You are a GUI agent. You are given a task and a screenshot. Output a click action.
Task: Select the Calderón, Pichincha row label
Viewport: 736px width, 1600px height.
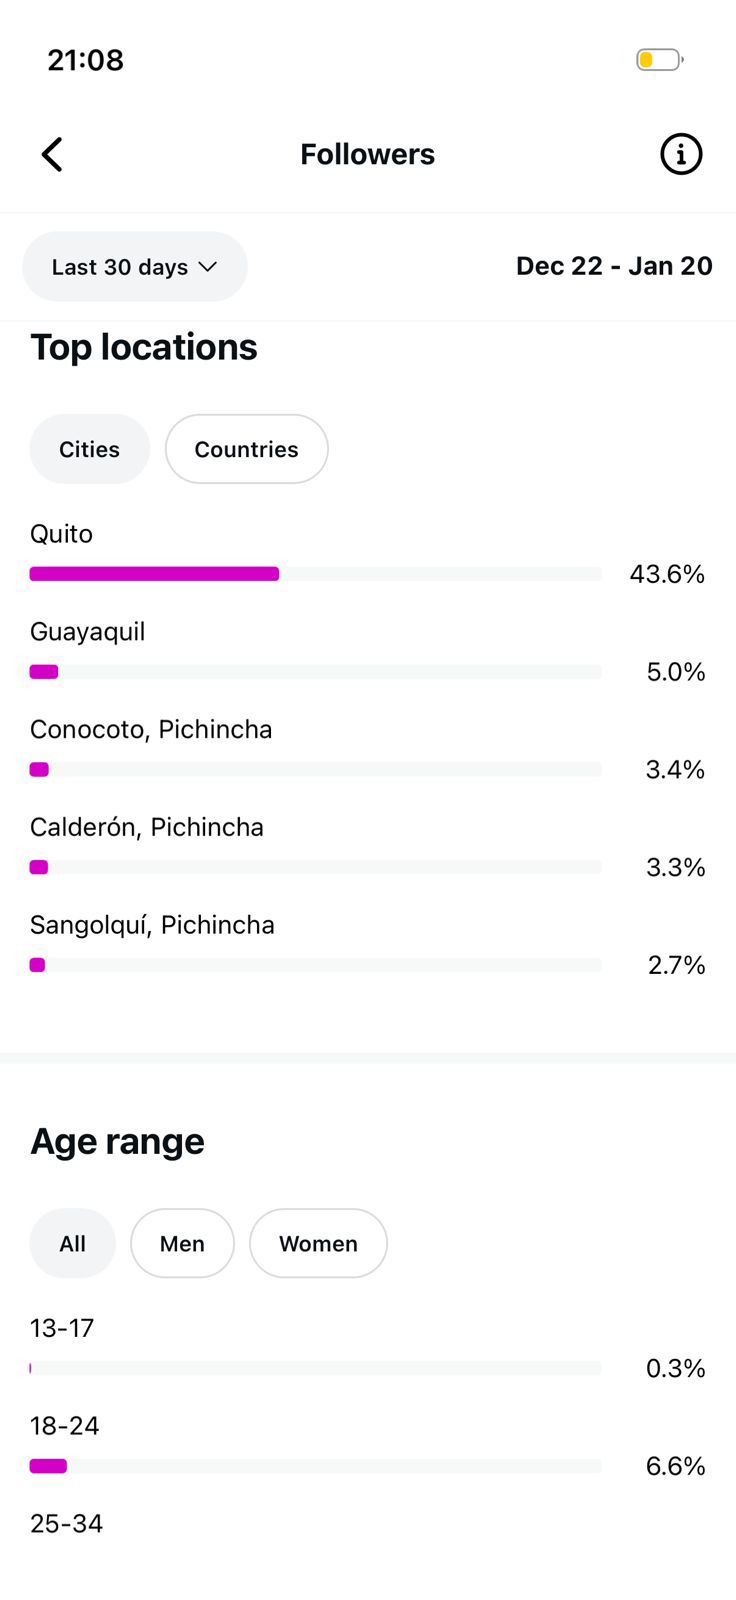click(x=147, y=827)
